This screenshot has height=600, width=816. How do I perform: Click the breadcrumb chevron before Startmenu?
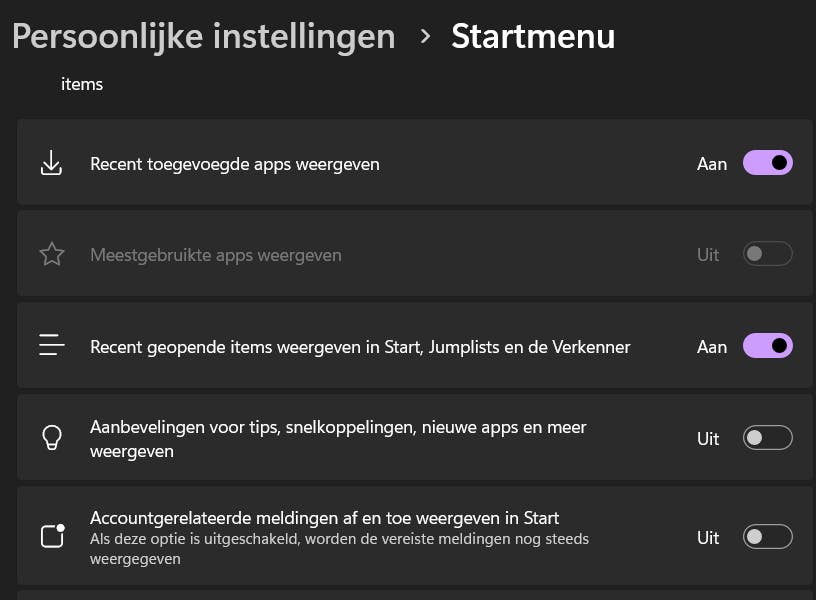tap(426, 37)
